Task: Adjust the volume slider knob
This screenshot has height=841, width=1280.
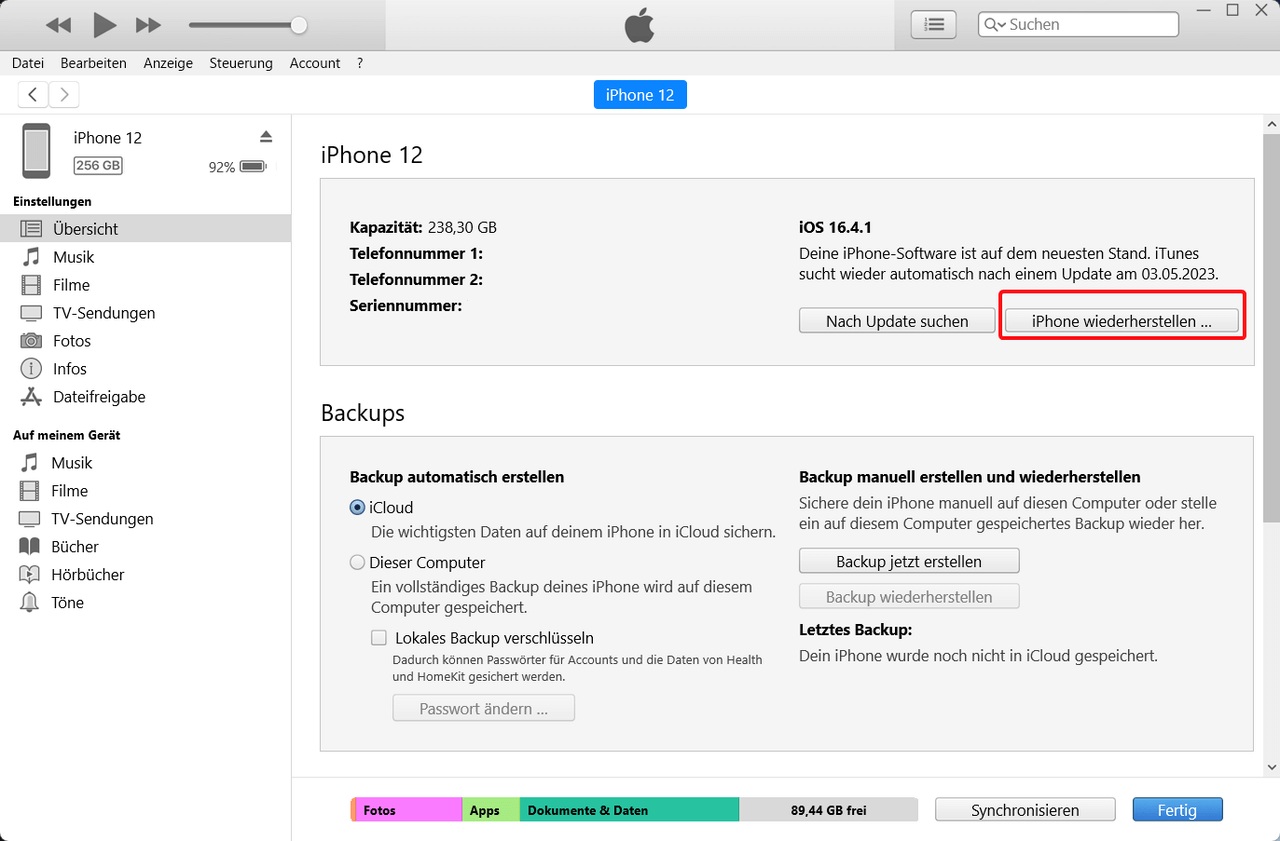Action: (298, 25)
